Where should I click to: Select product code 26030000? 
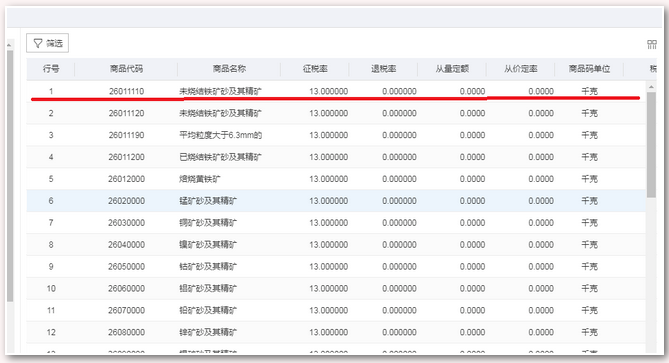pos(126,223)
